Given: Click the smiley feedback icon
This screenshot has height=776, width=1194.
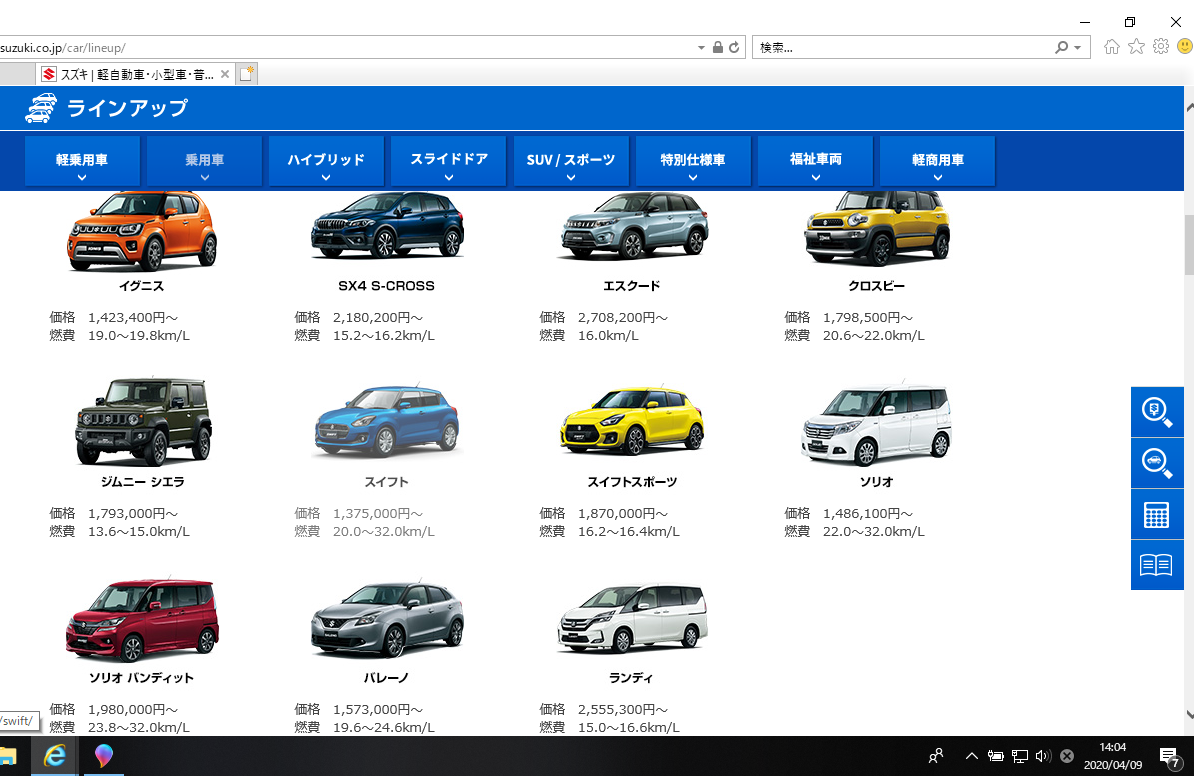Looking at the screenshot, I should (1185, 46).
